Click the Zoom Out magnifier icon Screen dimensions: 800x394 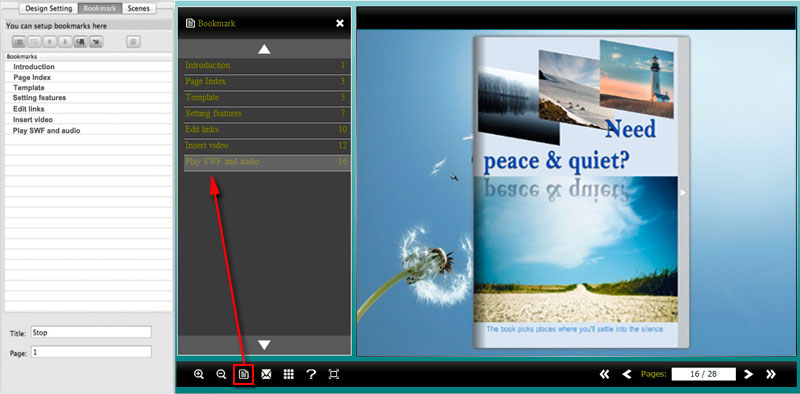pos(221,374)
